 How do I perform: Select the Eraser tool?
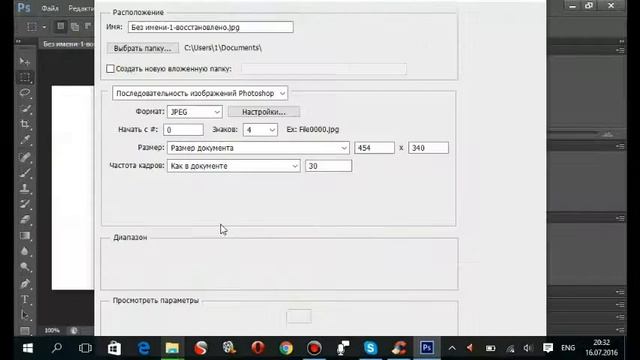click(x=25, y=220)
